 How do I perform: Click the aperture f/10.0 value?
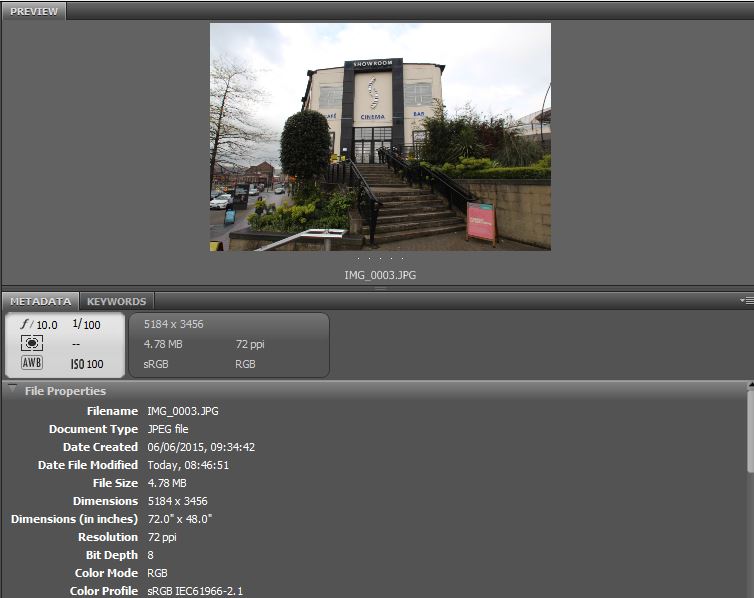(39, 324)
